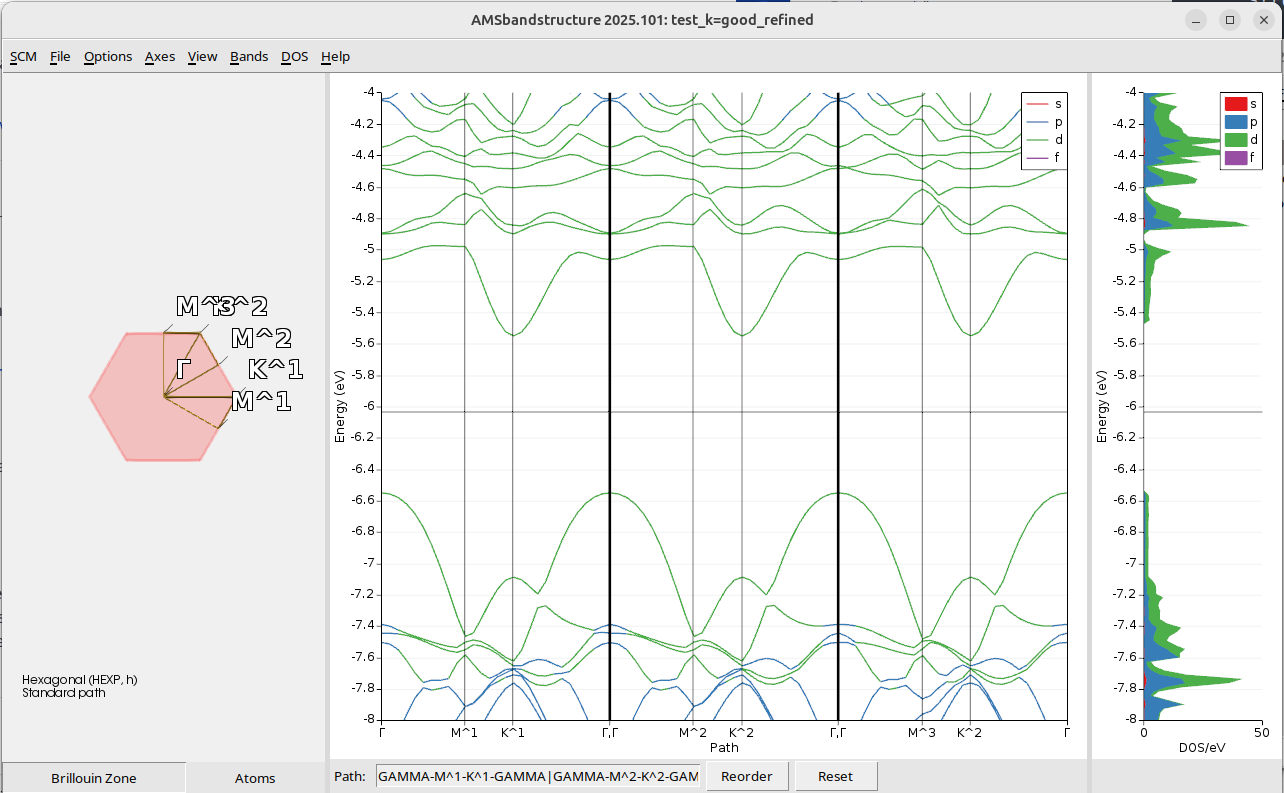Open the Bands menu
Screen dimensions: 1284x793
249,57
